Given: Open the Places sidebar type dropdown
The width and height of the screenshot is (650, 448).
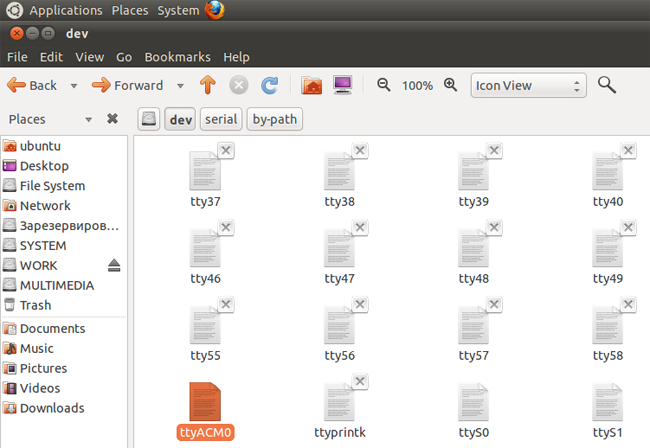Looking at the screenshot, I should pyautogui.click(x=89, y=119).
